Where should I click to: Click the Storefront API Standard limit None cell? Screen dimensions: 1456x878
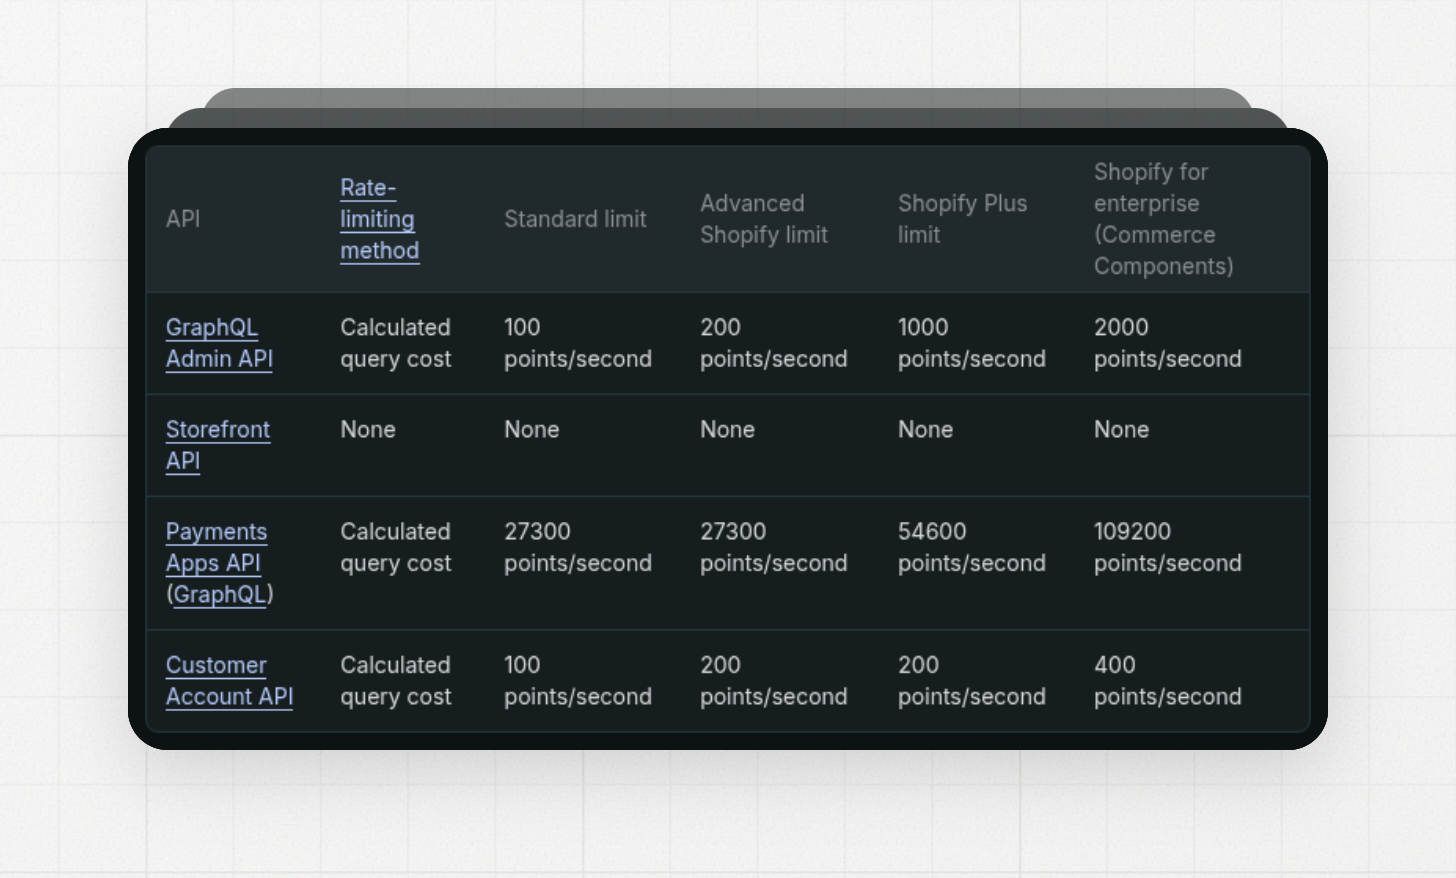click(532, 430)
